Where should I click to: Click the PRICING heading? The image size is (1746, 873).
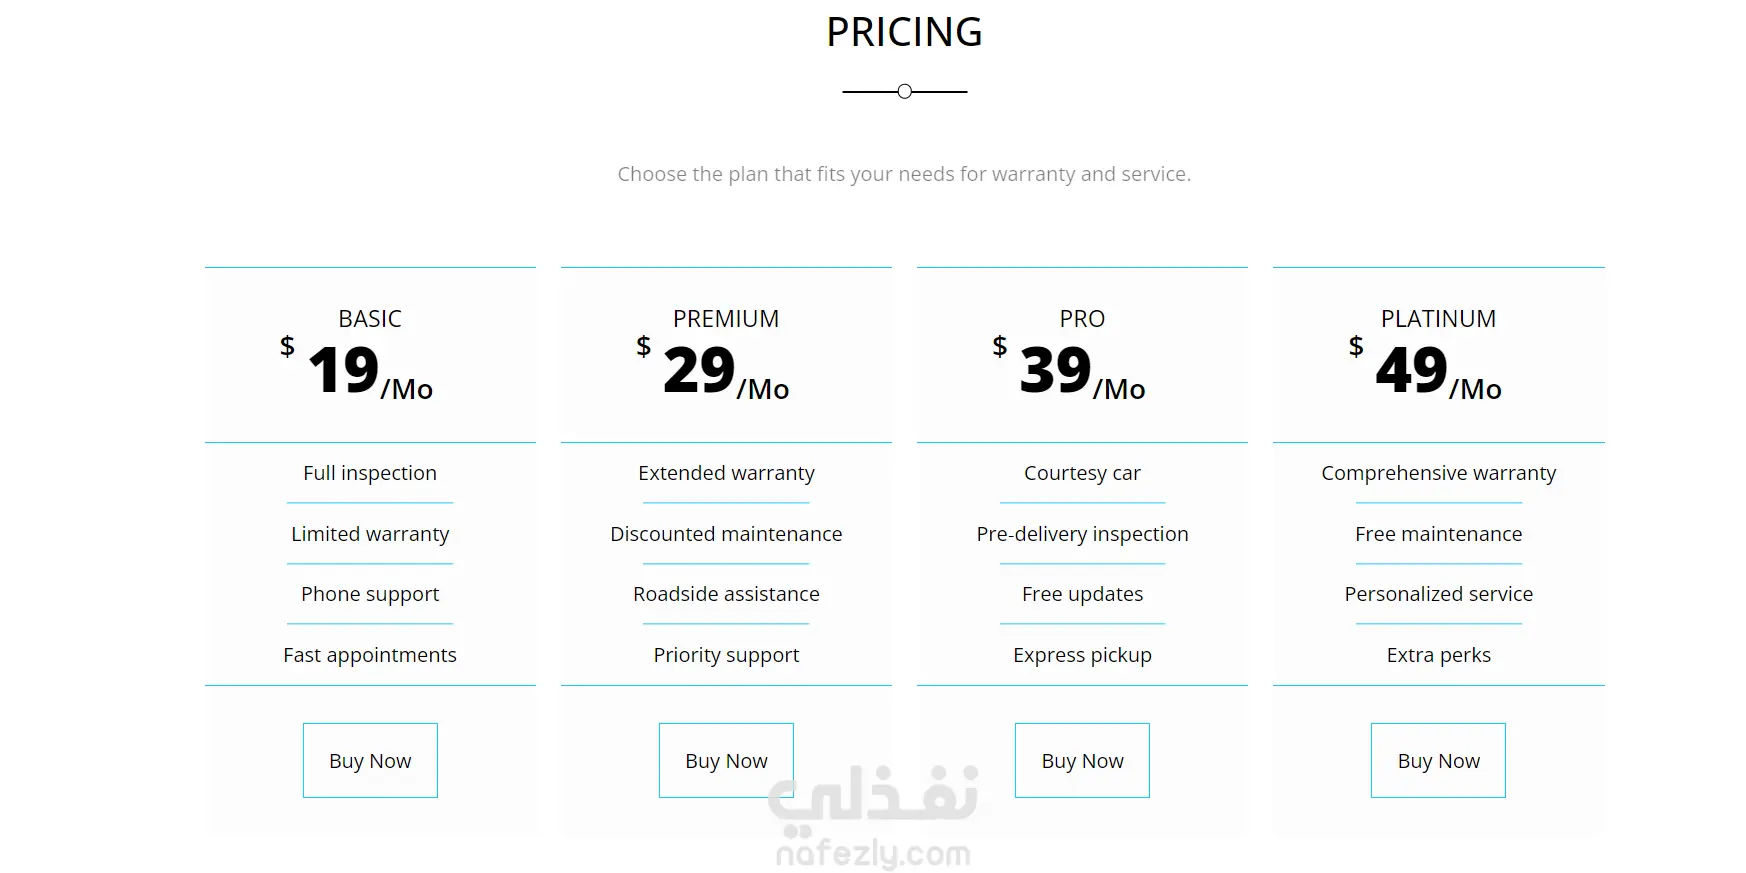click(x=904, y=33)
